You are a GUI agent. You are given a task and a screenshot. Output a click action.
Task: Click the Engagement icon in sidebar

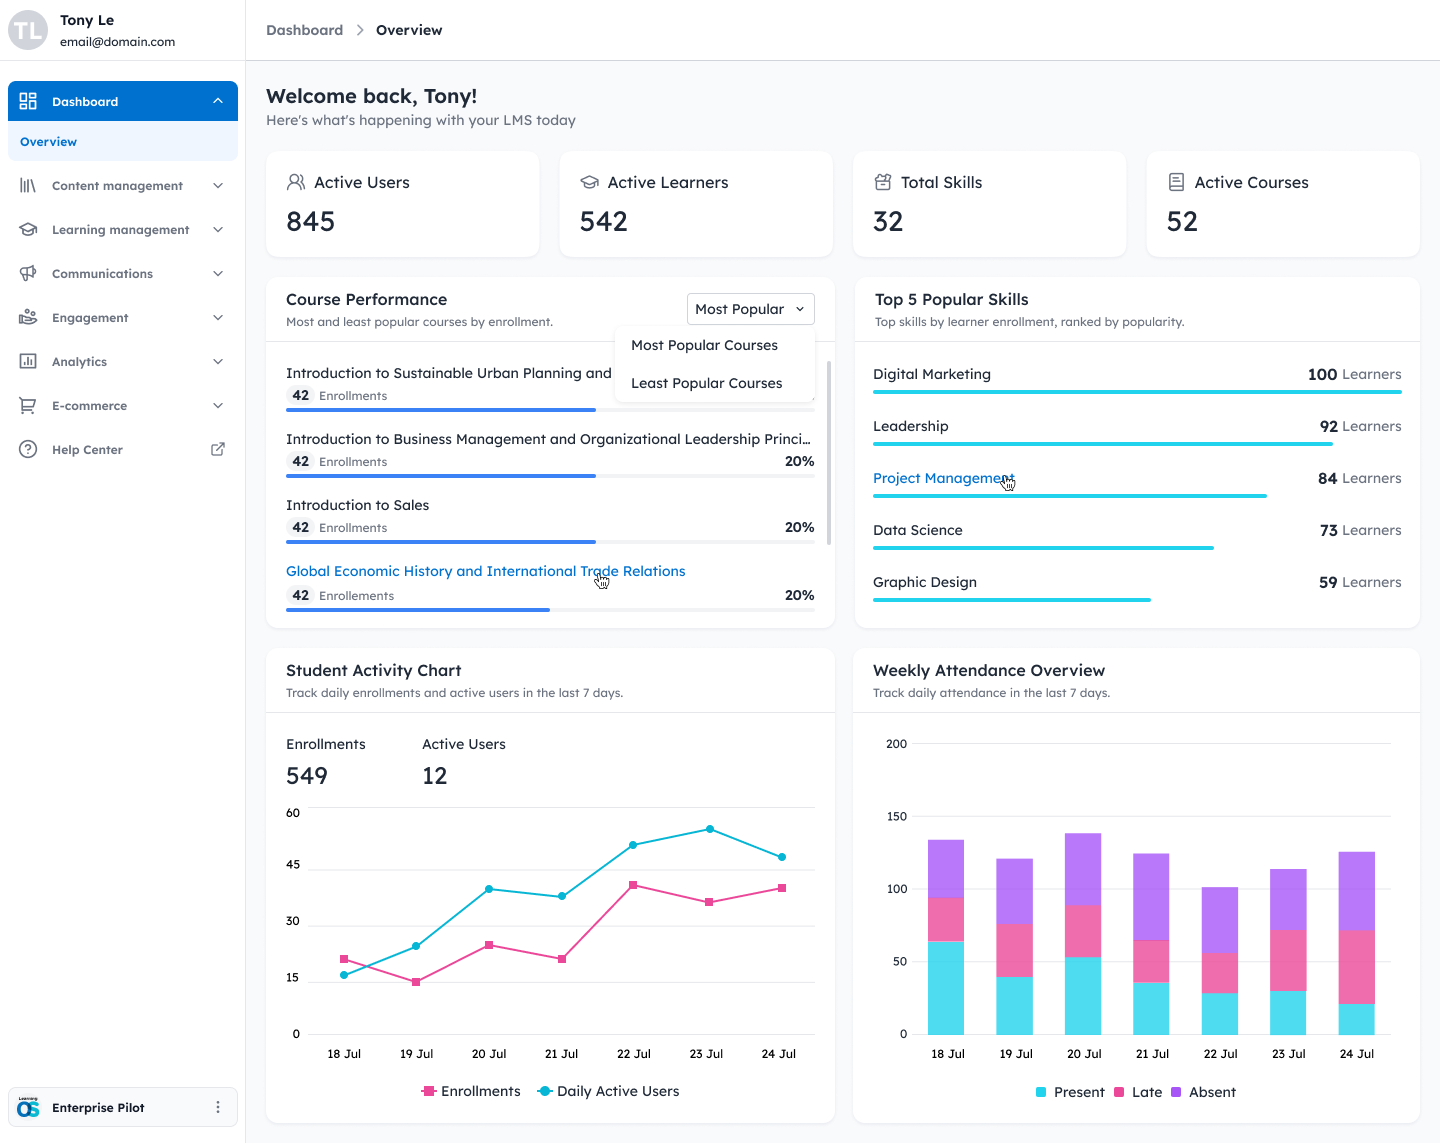point(28,318)
